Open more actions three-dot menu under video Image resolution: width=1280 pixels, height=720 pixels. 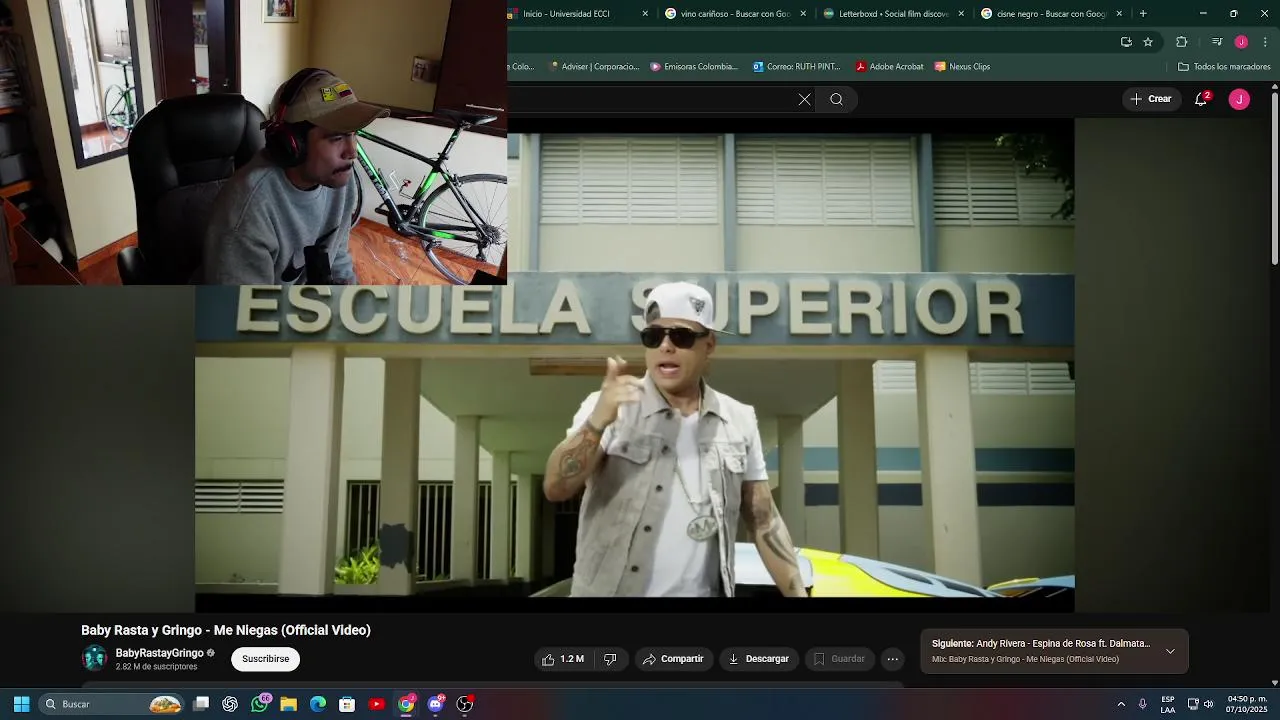click(893, 659)
